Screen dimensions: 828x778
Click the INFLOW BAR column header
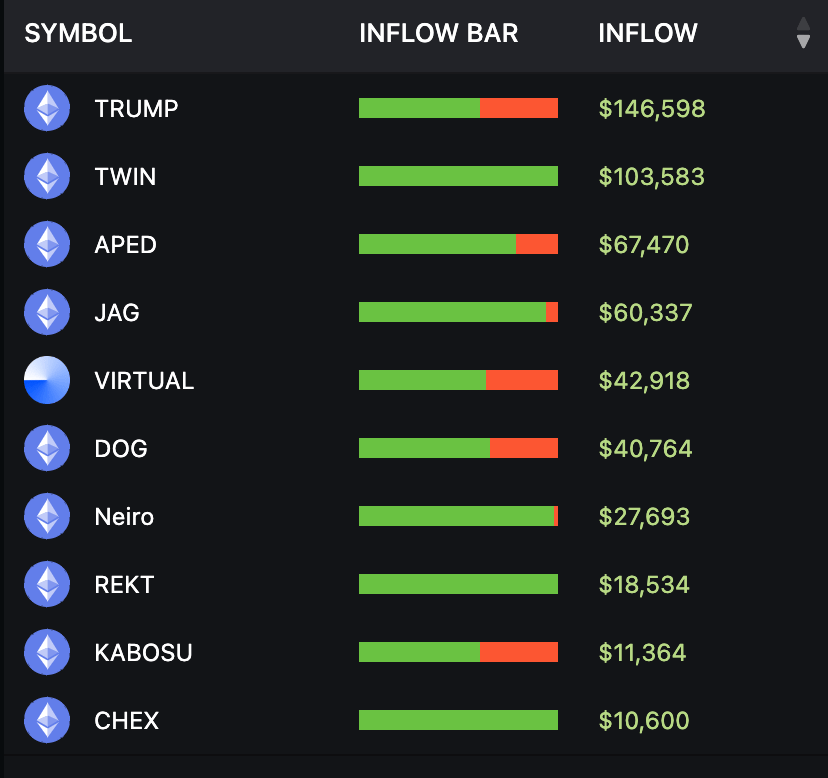[x=438, y=33]
